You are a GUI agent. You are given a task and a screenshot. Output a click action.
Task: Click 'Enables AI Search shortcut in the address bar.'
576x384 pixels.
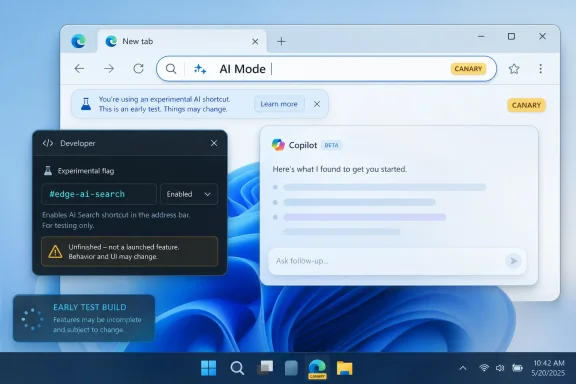click(116, 215)
